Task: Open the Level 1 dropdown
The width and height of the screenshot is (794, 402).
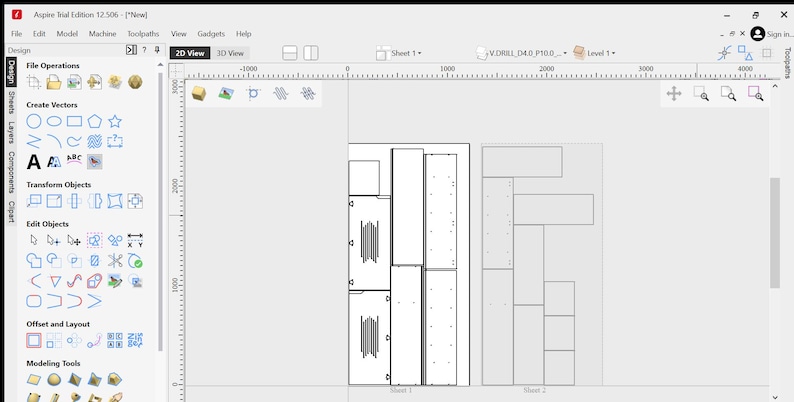Action: pos(594,53)
